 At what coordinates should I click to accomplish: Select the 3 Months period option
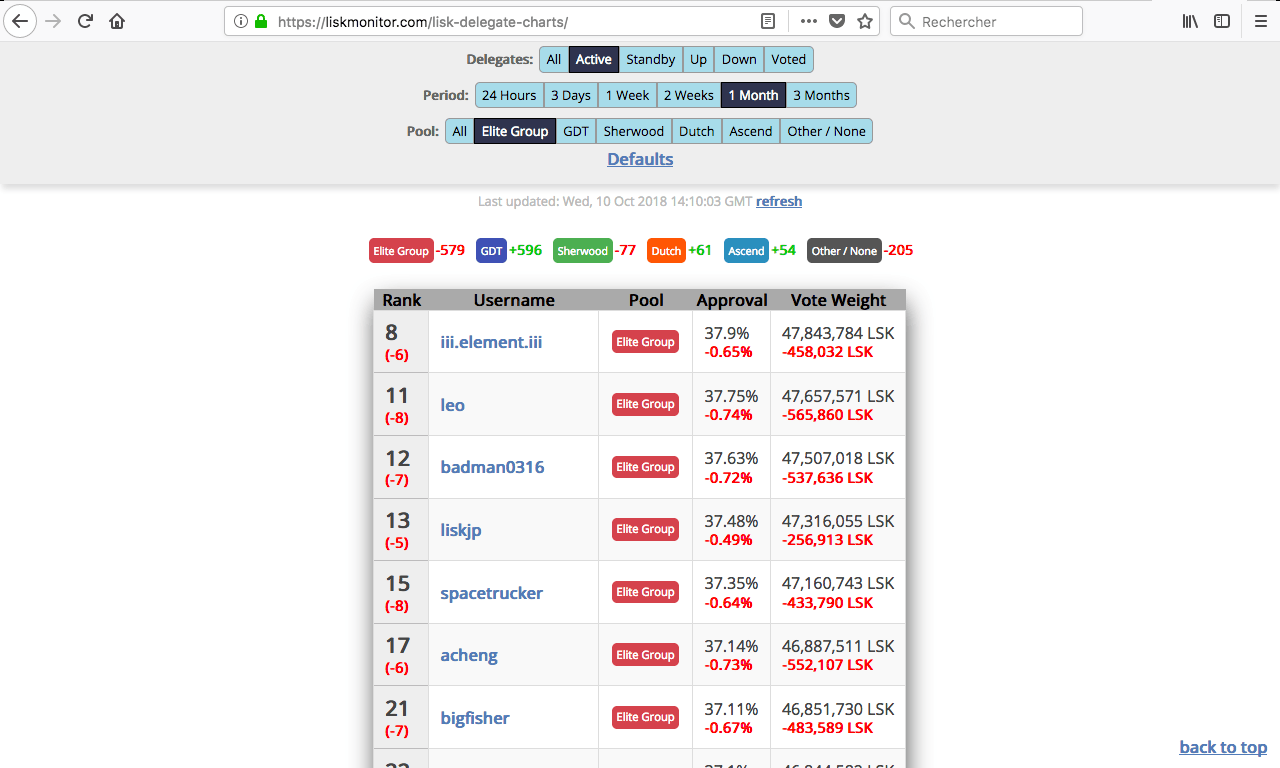(821, 96)
